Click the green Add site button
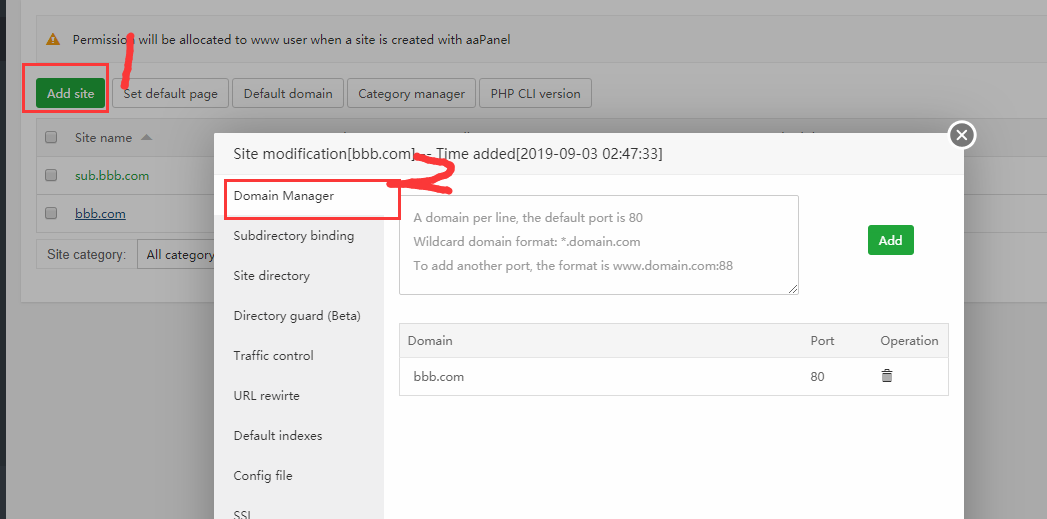 click(x=71, y=93)
